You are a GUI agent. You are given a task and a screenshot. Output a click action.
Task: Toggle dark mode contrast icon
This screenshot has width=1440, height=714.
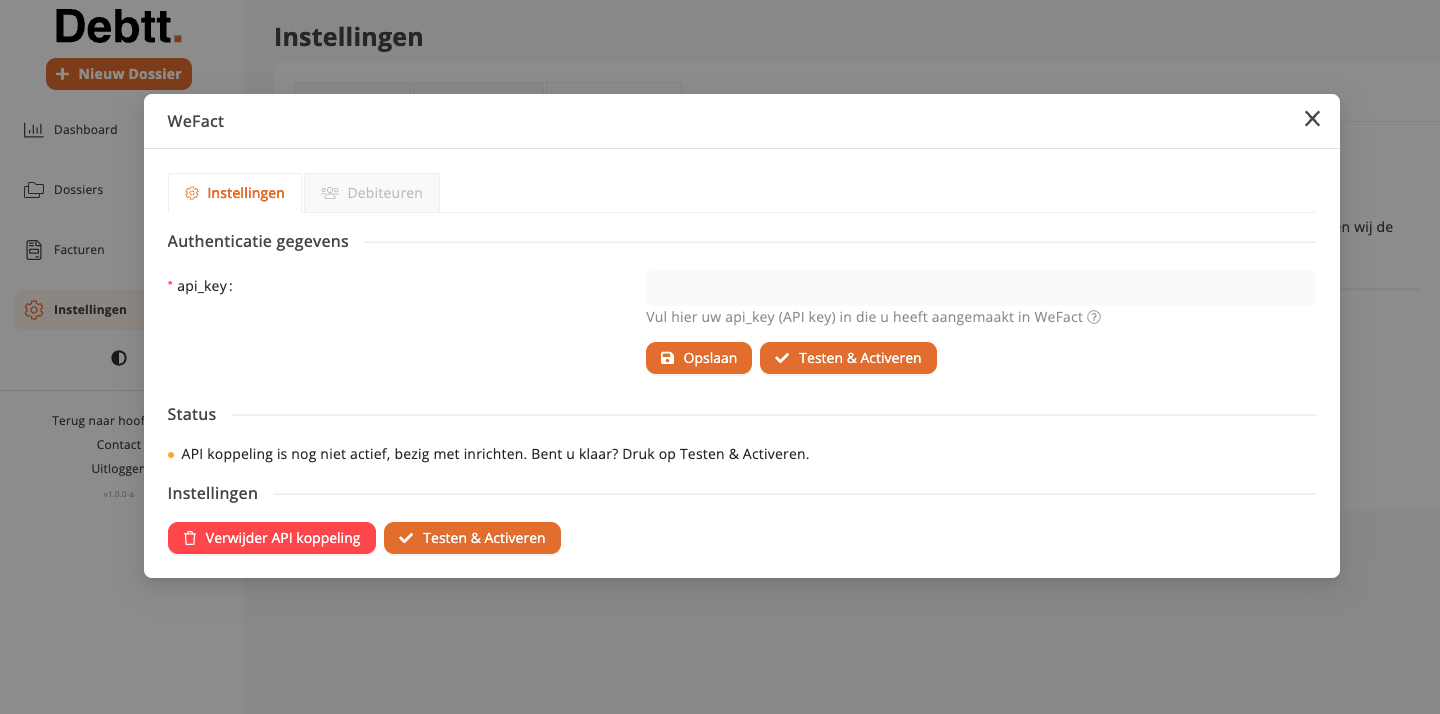[119, 358]
